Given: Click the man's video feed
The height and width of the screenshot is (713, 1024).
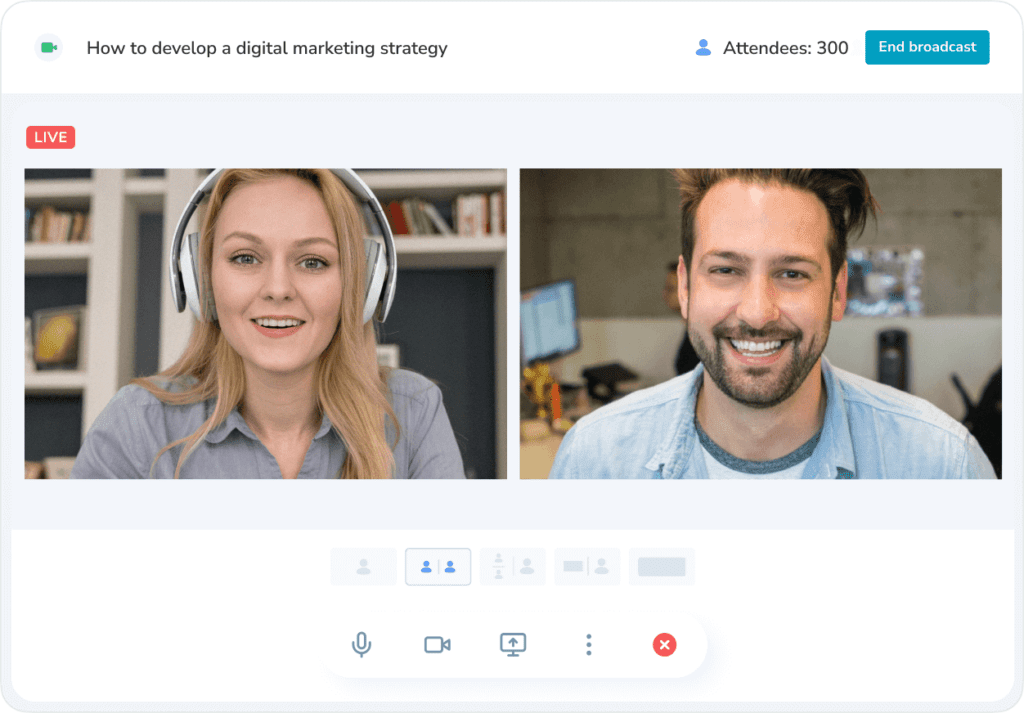Looking at the screenshot, I should 760,323.
